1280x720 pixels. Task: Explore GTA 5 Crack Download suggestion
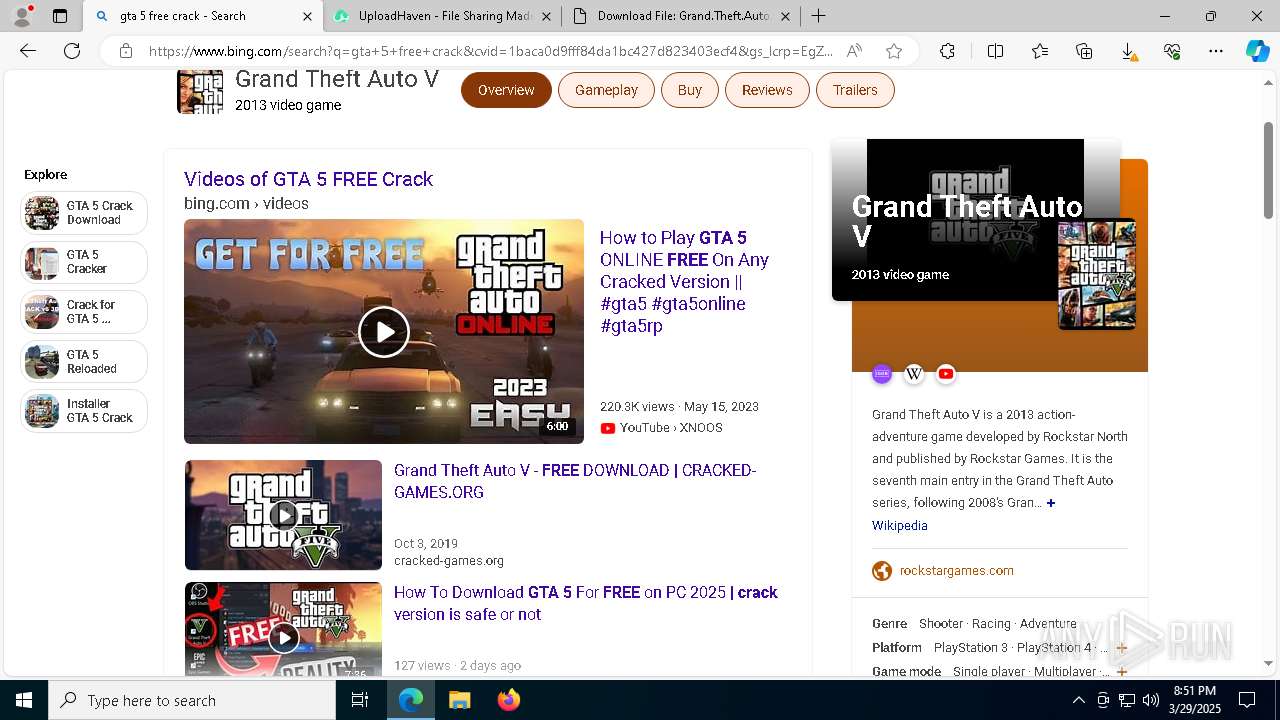coord(84,213)
